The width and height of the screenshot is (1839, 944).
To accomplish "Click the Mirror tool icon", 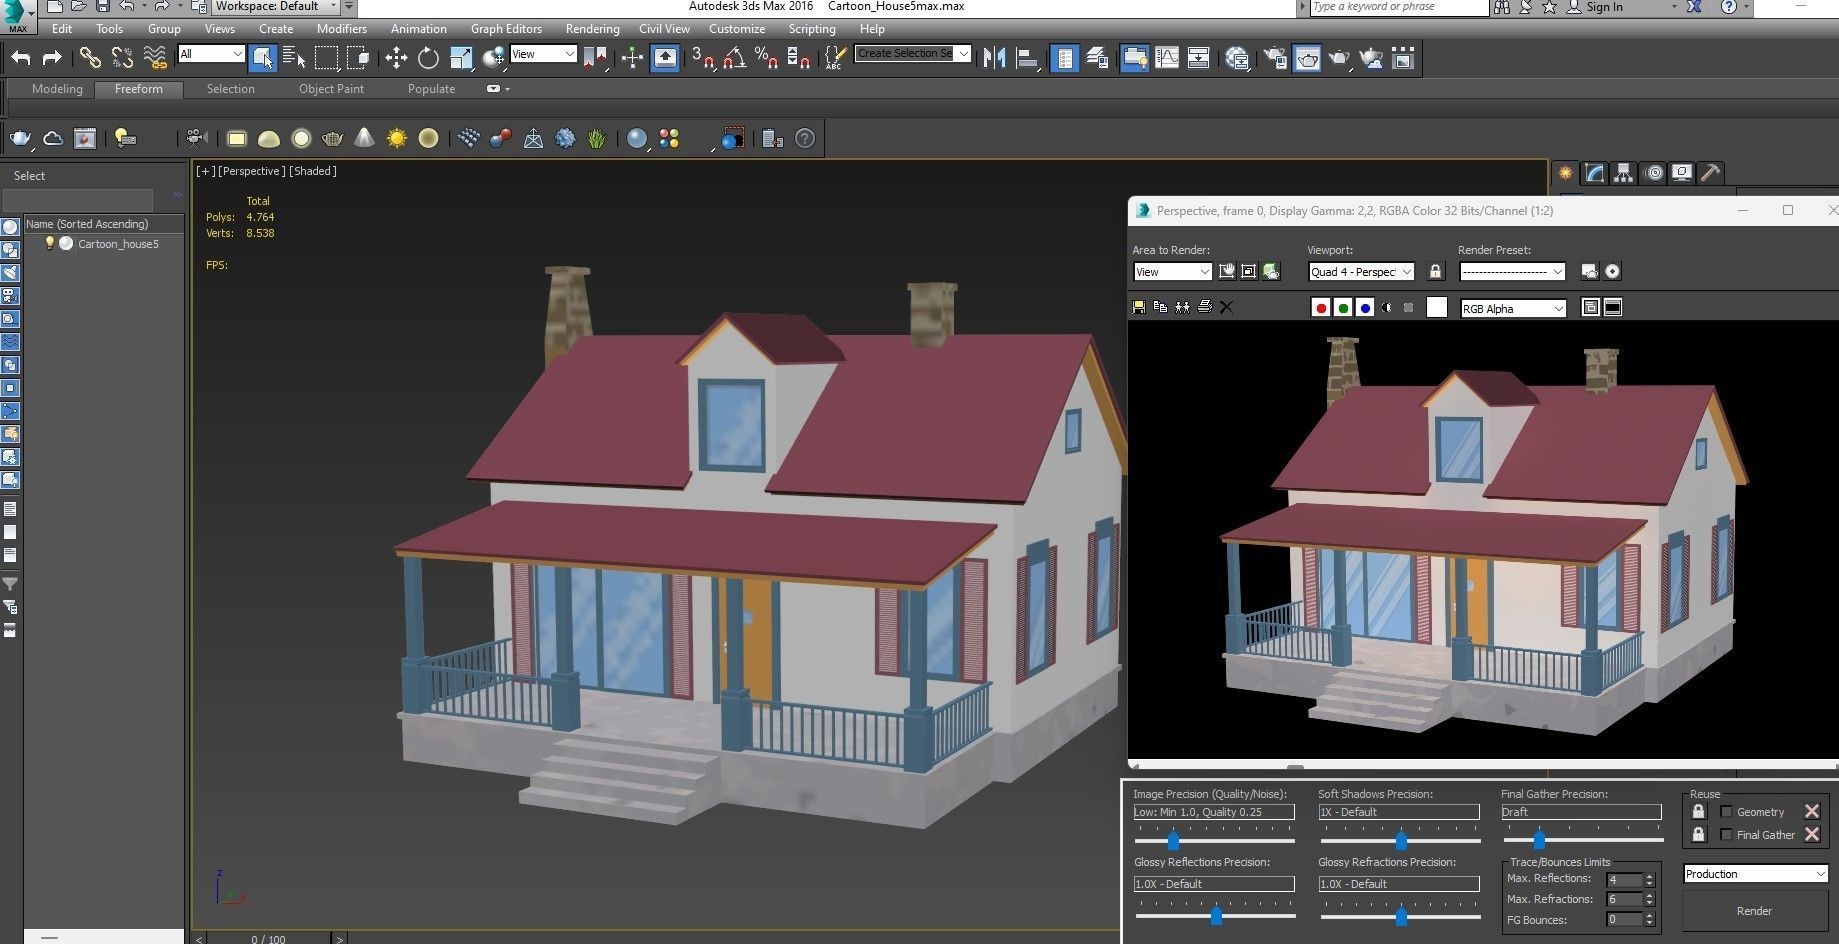I will 994,58.
